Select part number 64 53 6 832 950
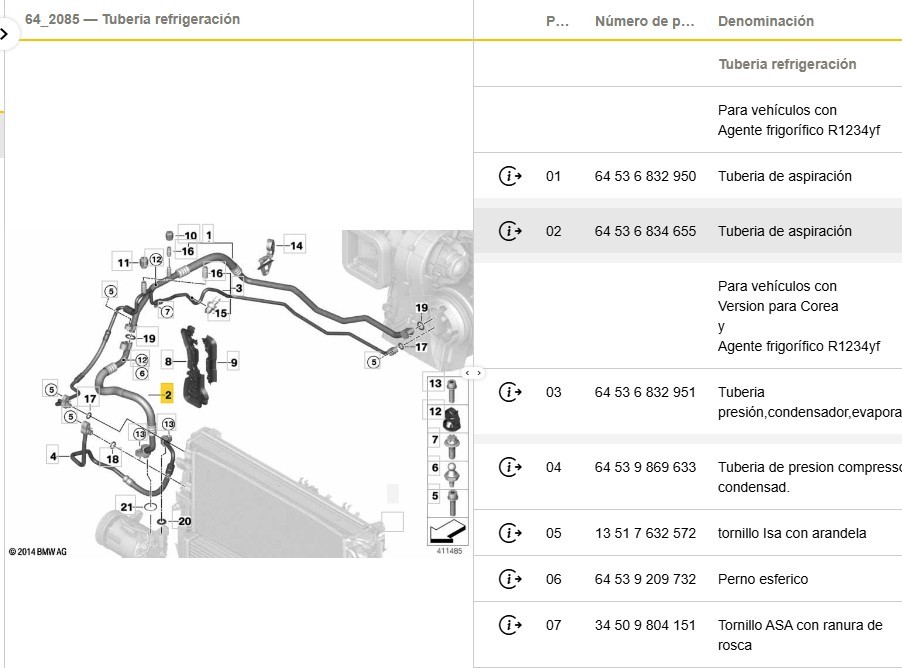The height and width of the screenshot is (668, 902). tap(645, 177)
